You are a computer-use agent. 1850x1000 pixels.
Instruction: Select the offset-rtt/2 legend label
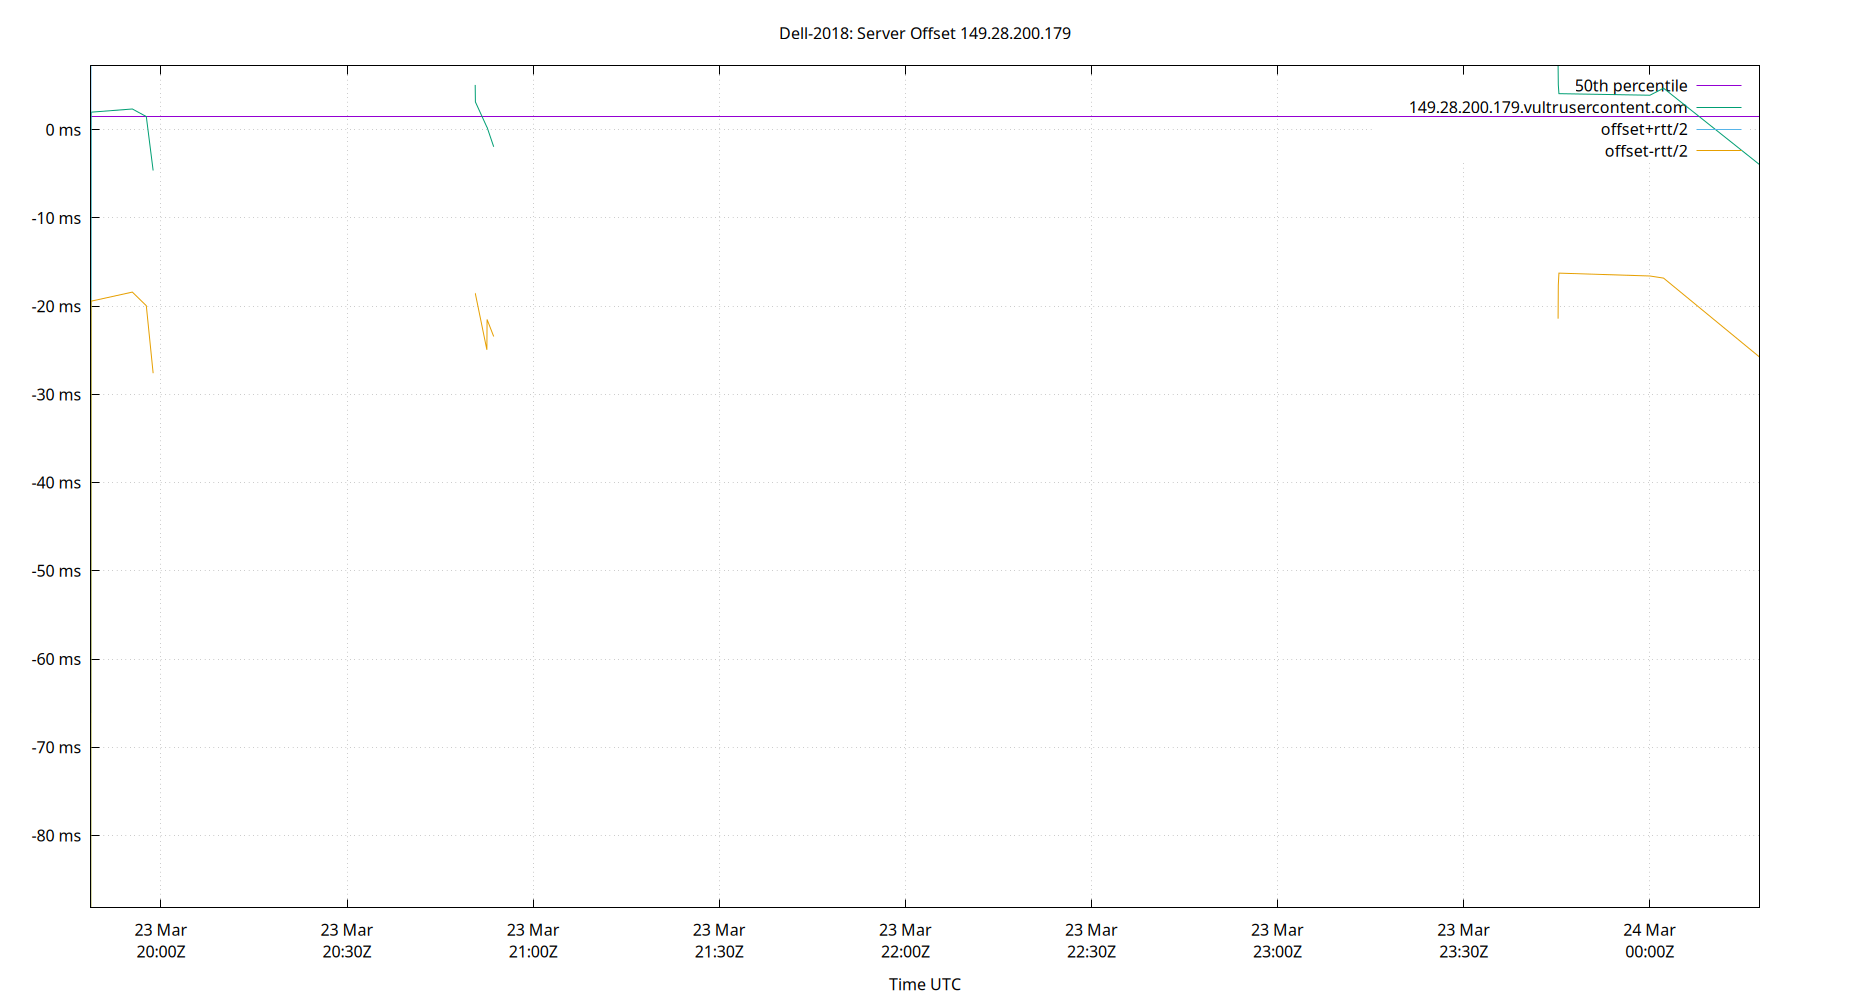point(1646,151)
